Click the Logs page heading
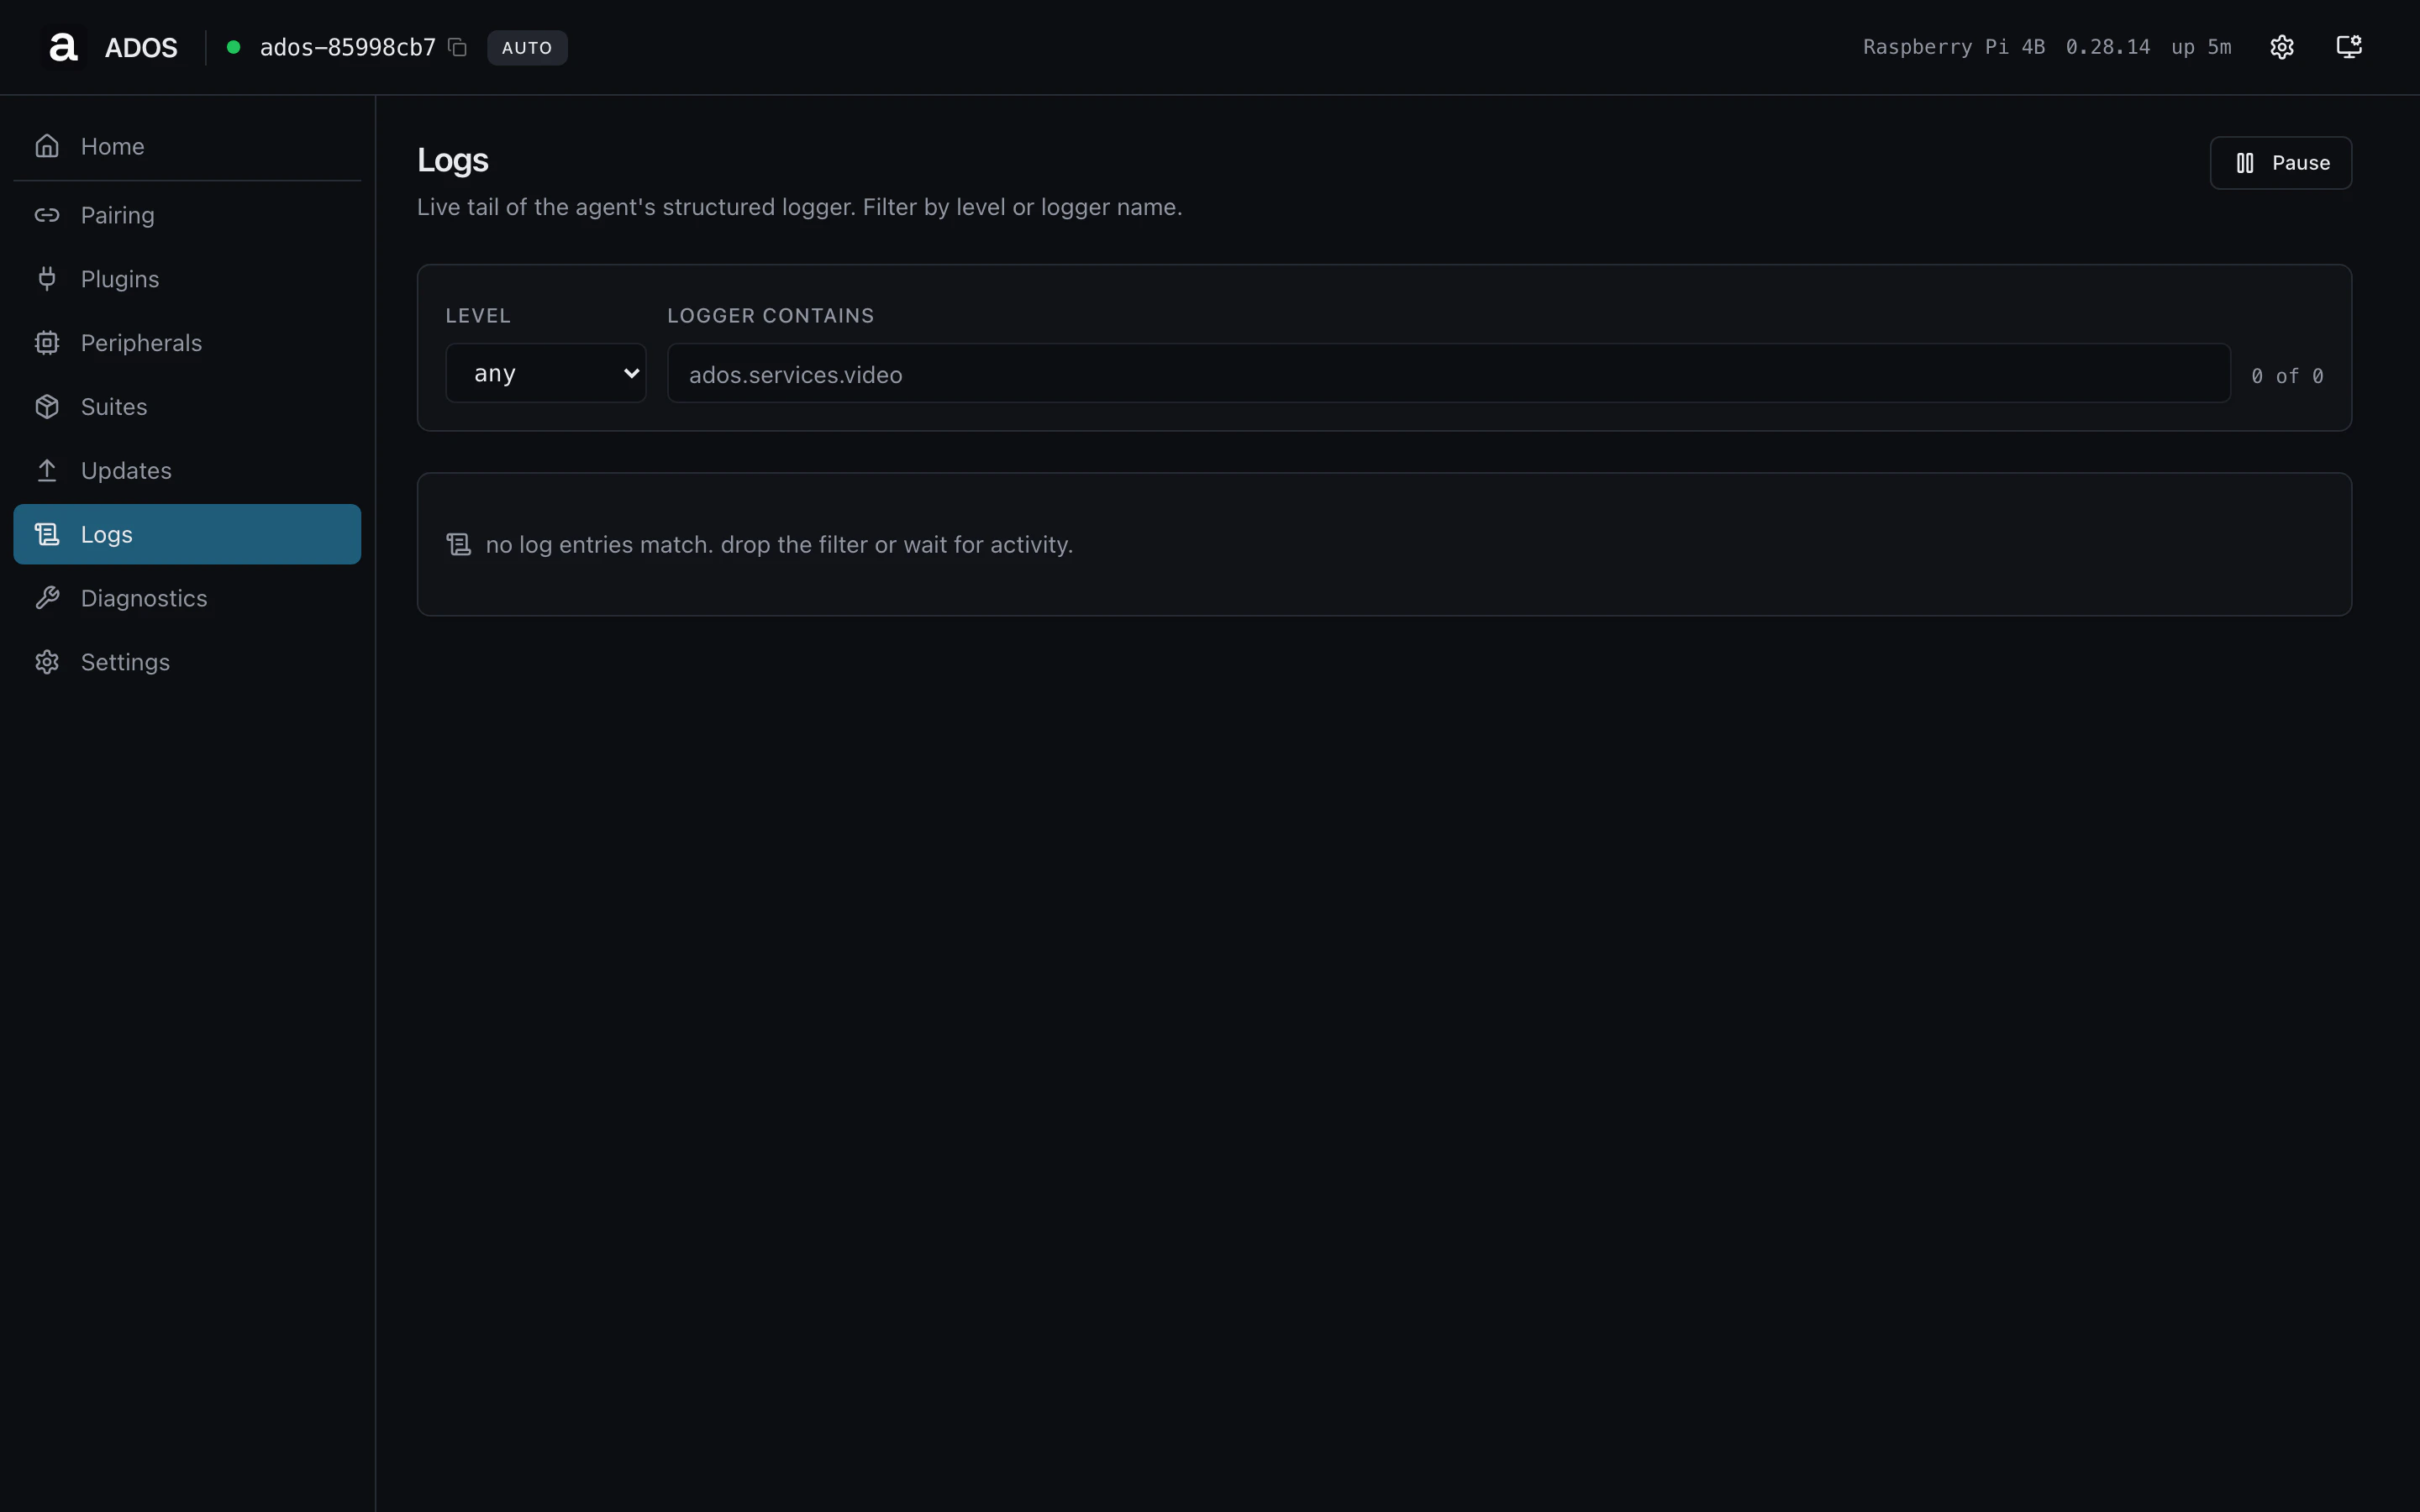Screen dimensions: 2420x1512 point(453,160)
